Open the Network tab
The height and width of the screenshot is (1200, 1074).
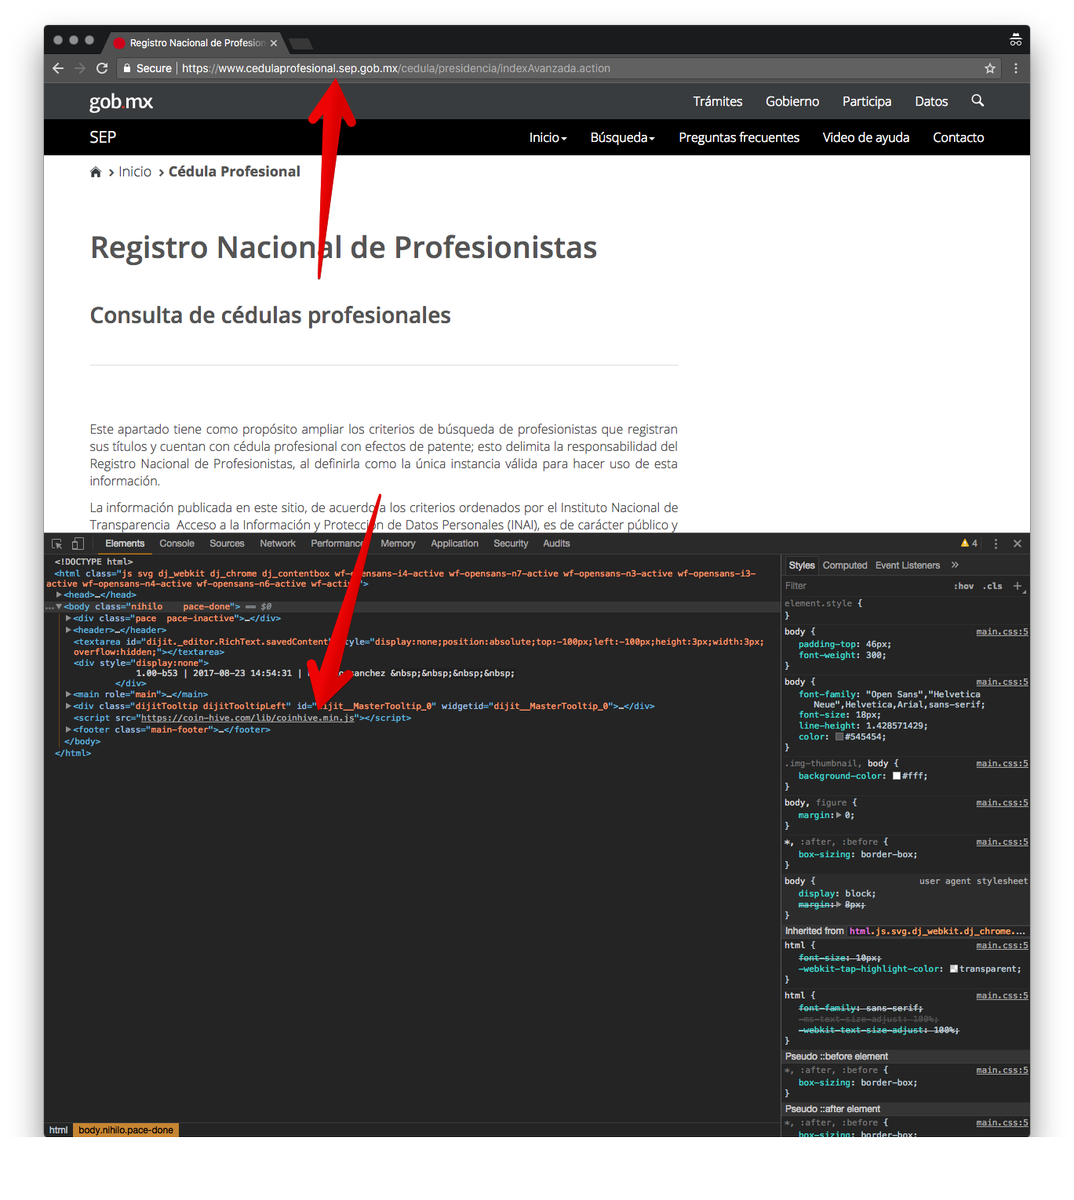point(278,544)
